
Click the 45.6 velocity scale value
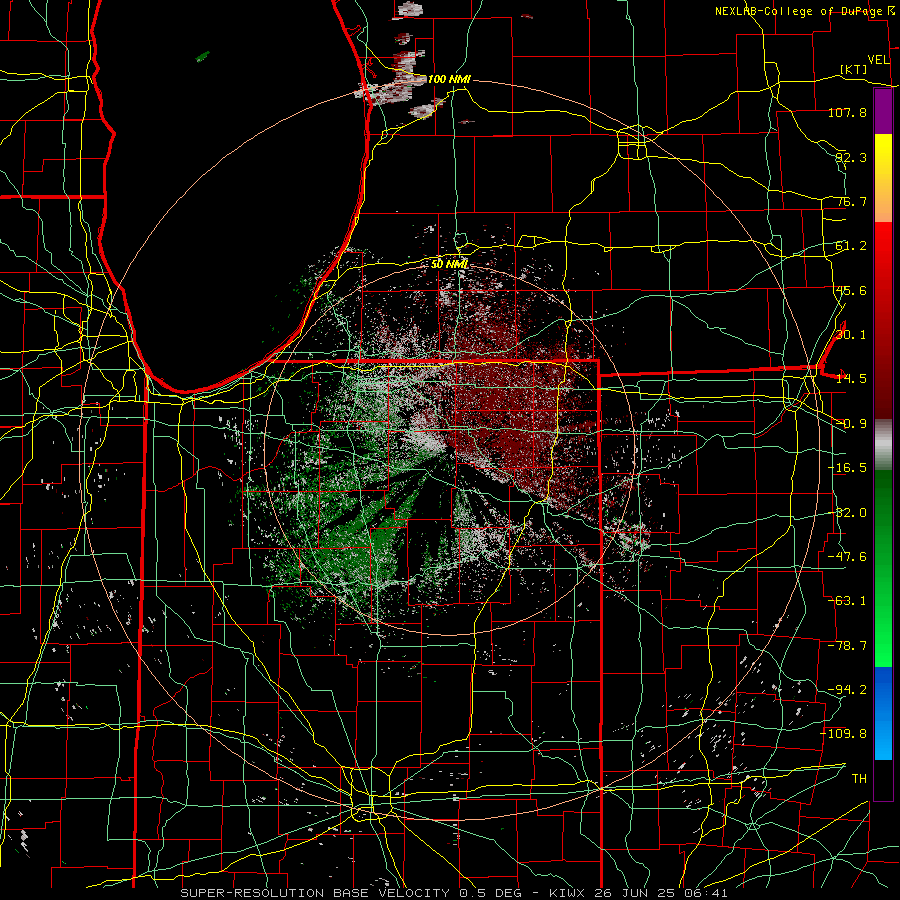[x=851, y=290]
